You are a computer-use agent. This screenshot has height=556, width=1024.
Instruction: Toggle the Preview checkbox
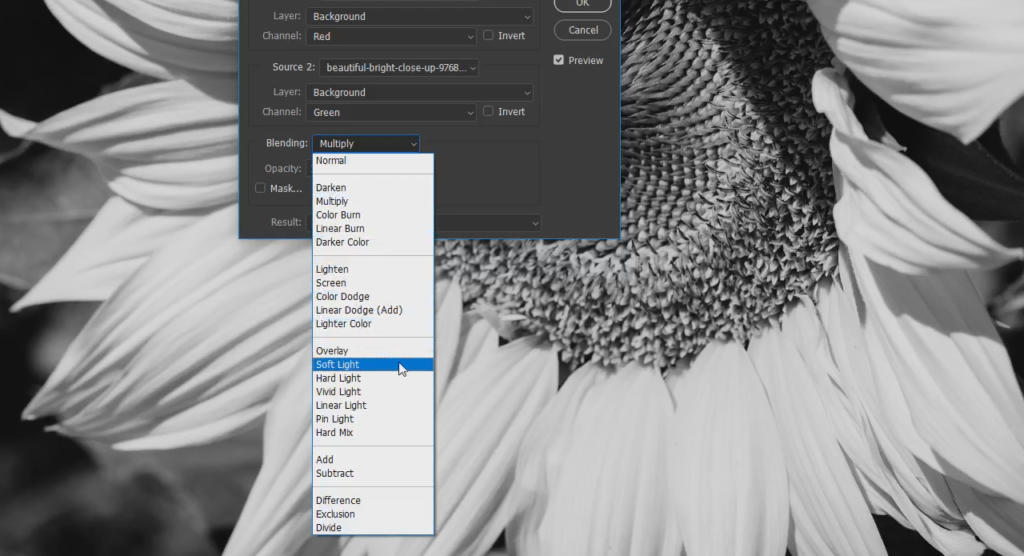coord(559,61)
